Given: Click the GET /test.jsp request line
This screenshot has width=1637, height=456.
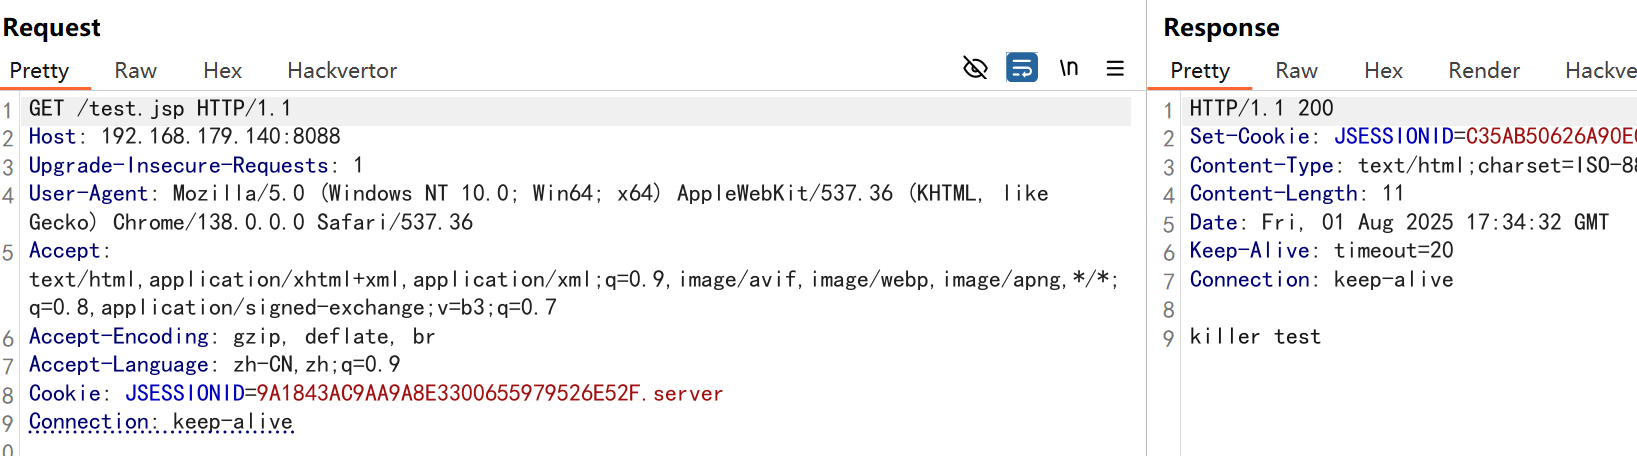Looking at the screenshot, I should pyautogui.click(x=160, y=108).
